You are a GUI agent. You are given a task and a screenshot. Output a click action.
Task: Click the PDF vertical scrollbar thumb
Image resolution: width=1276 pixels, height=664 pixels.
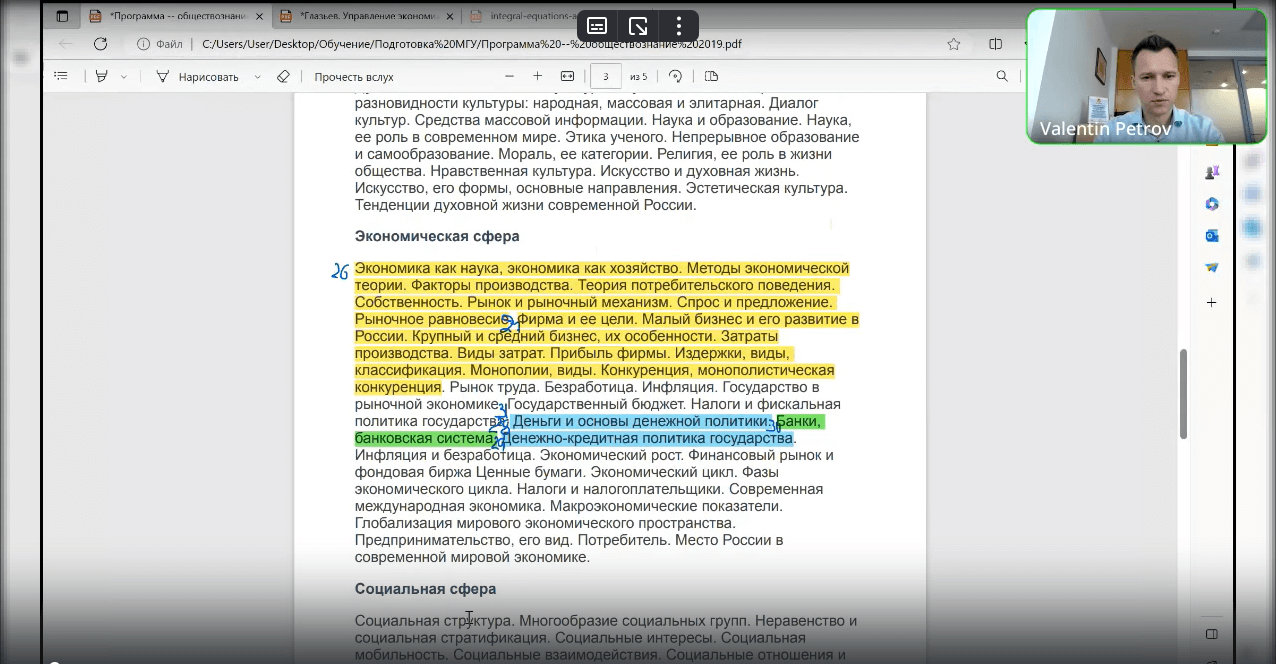[1184, 393]
